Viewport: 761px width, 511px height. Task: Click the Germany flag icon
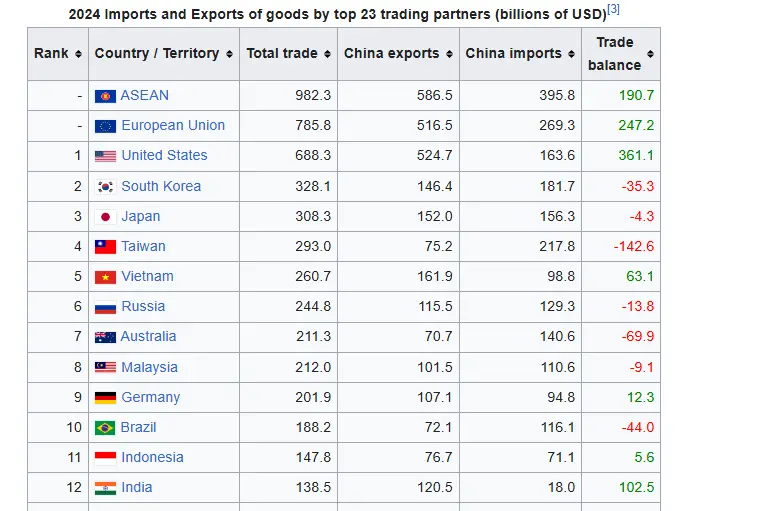point(105,397)
